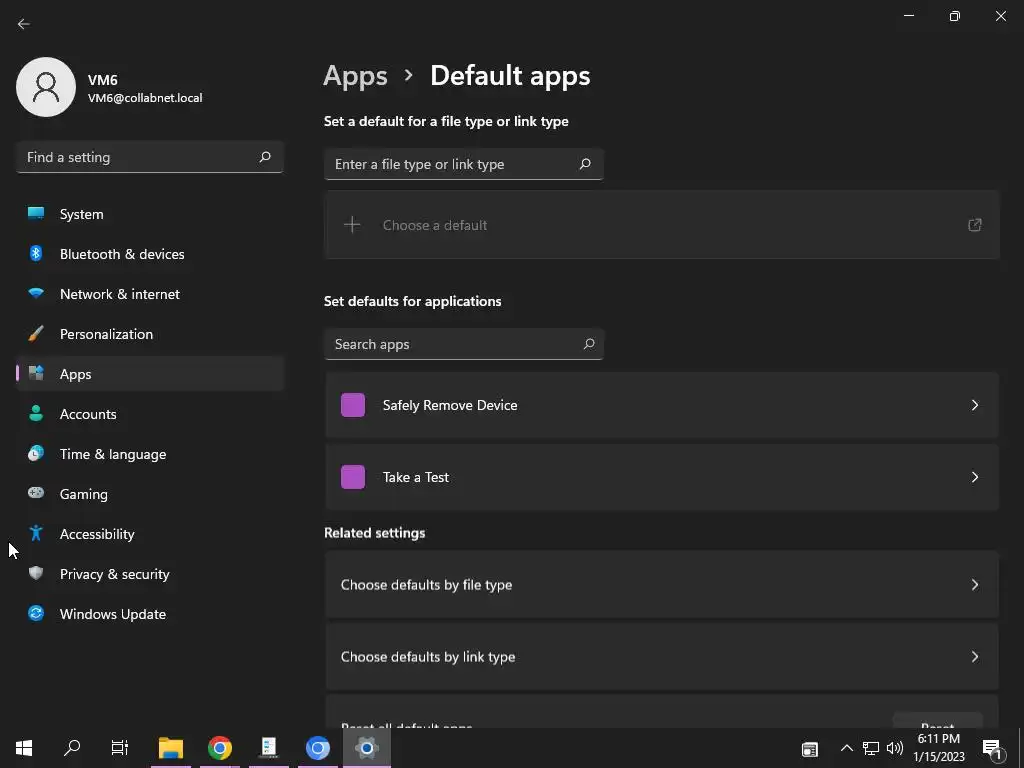Go to Bluetooth & devices settings
Viewport: 1024px width, 768px height.
tap(122, 254)
